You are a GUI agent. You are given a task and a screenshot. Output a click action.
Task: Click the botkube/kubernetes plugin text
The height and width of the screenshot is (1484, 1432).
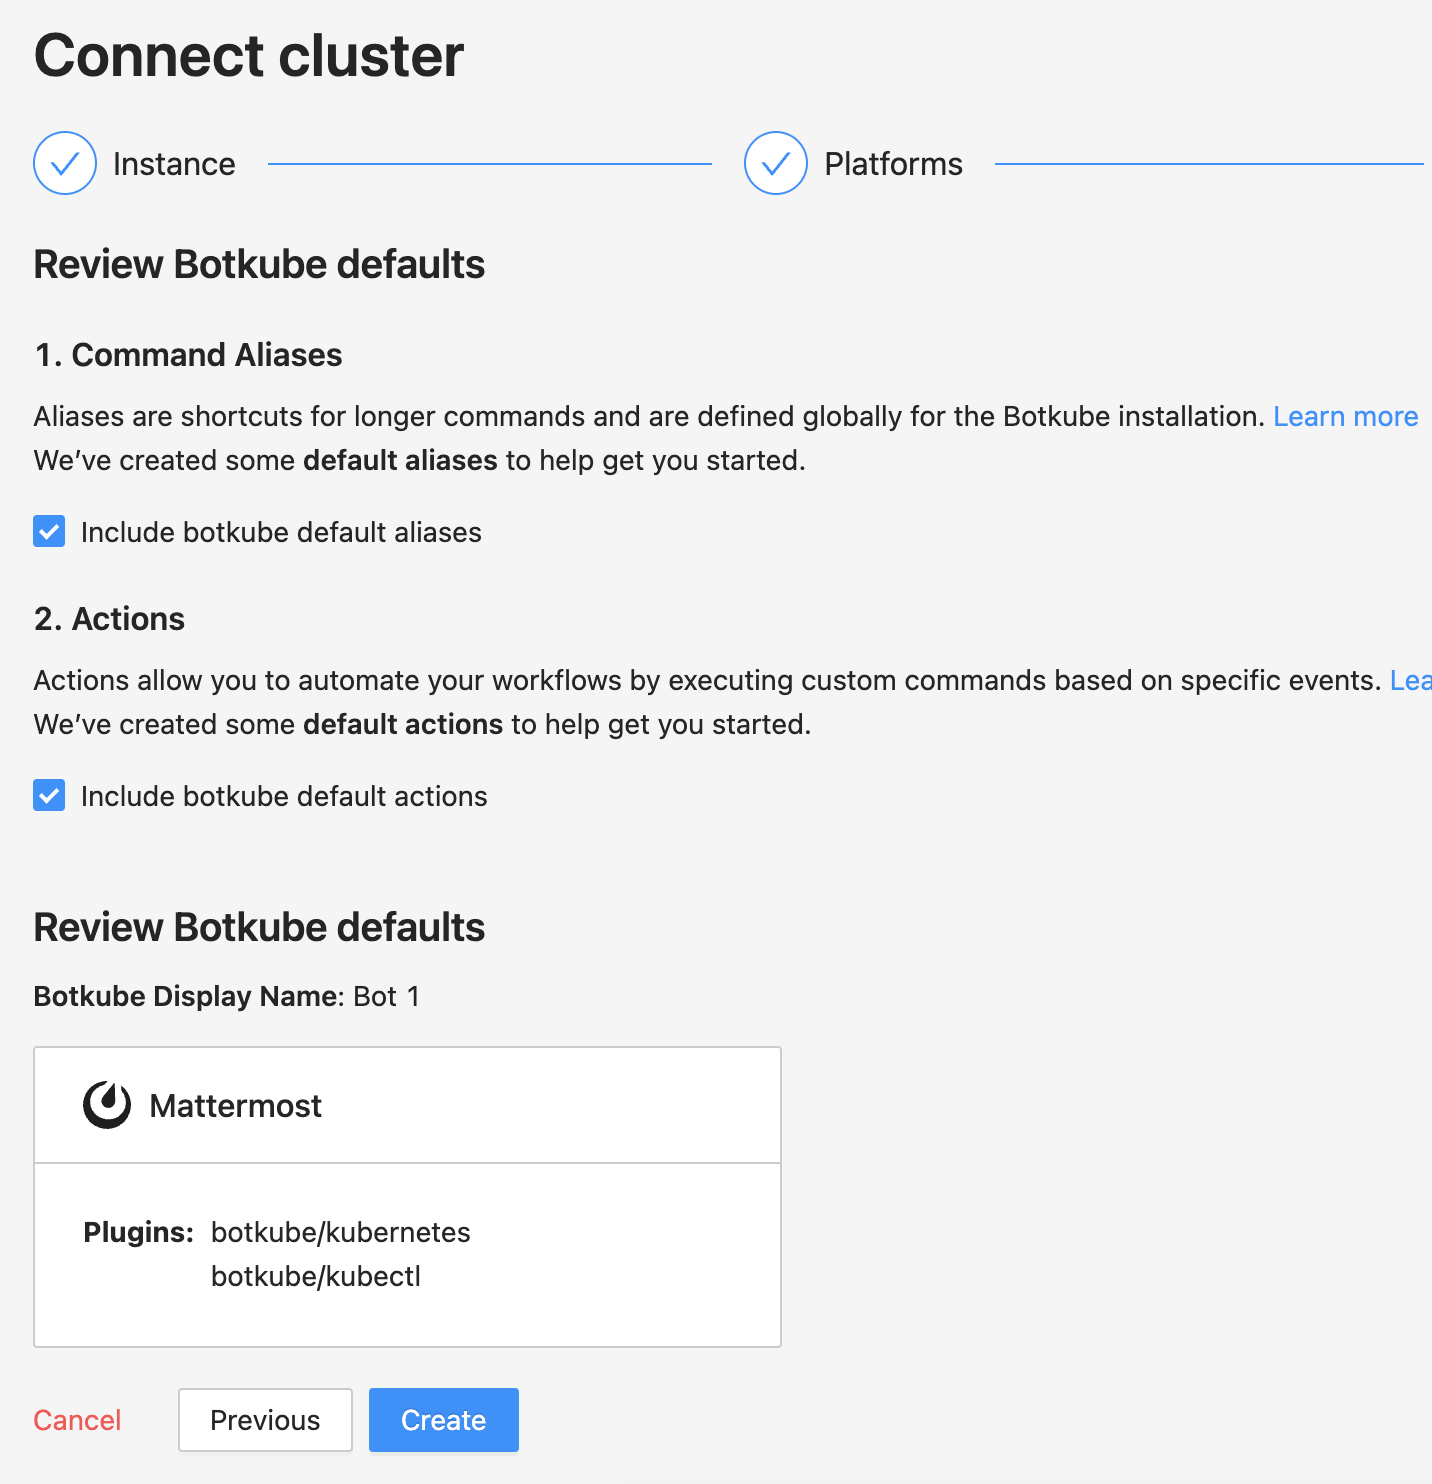pyautogui.click(x=341, y=1232)
